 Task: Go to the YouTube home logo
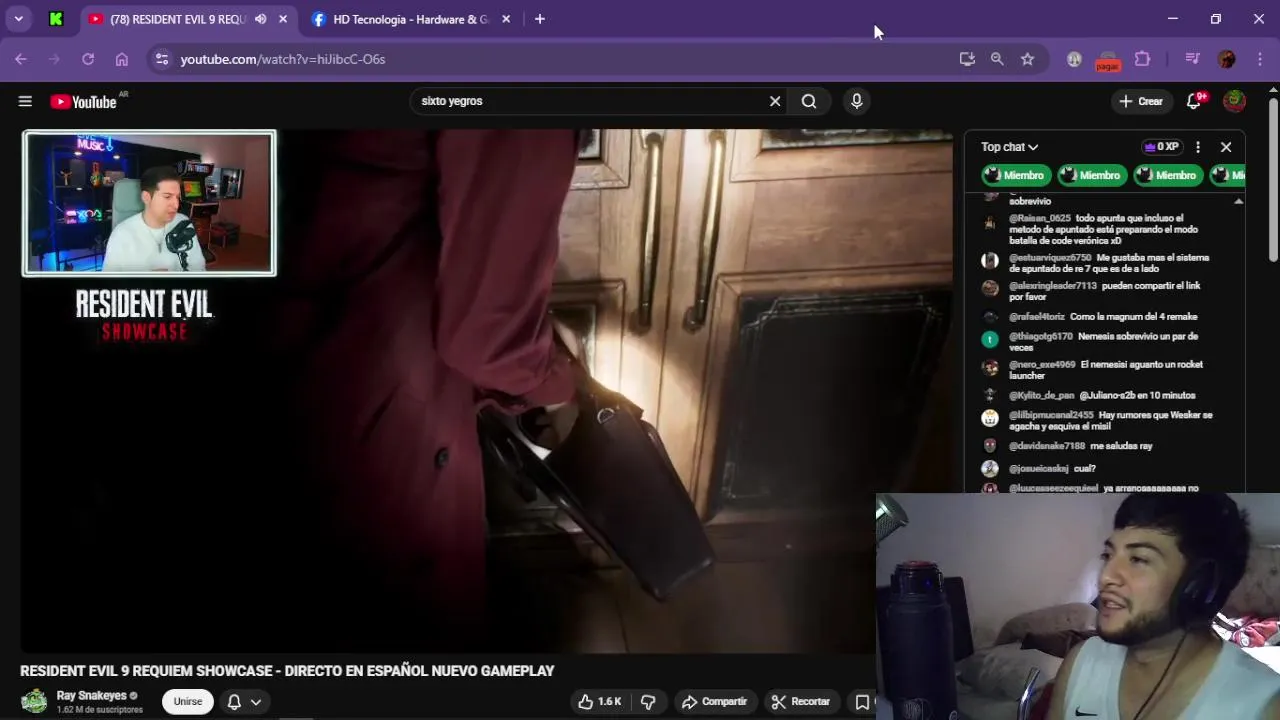[83, 101]
